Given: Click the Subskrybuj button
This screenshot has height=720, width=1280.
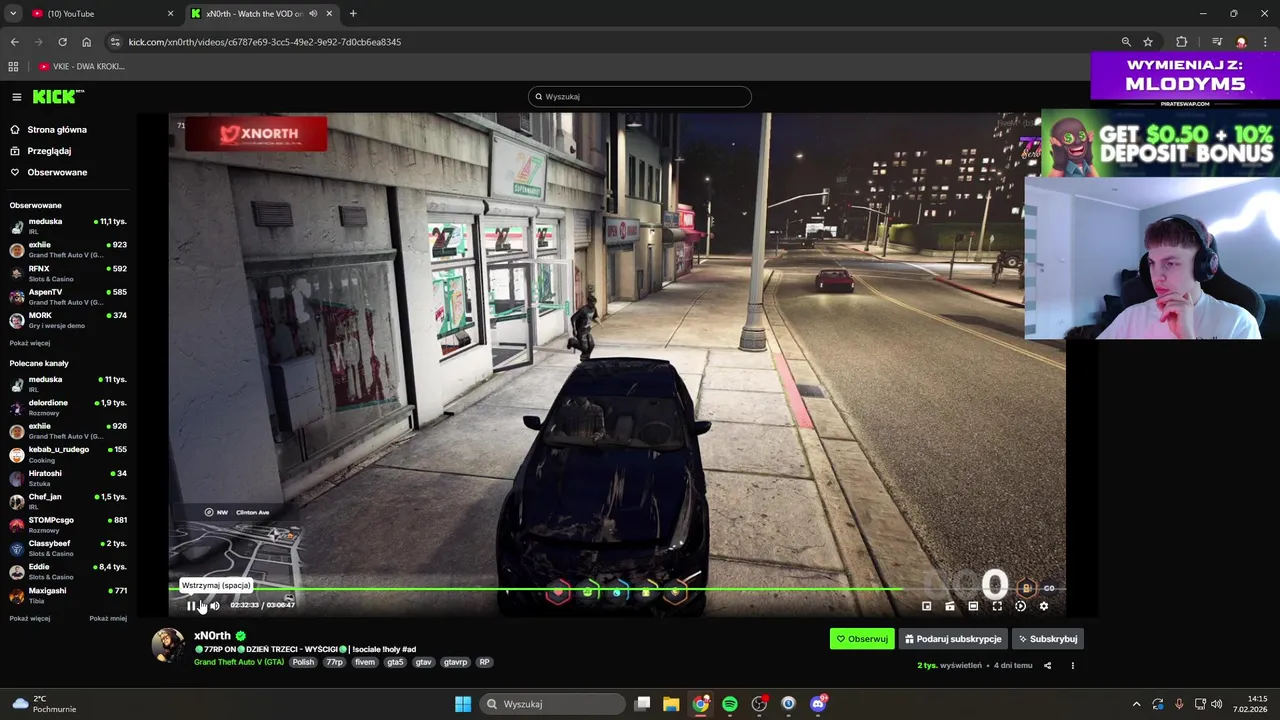Looking at the screenshot, I should coord(1048,639).
